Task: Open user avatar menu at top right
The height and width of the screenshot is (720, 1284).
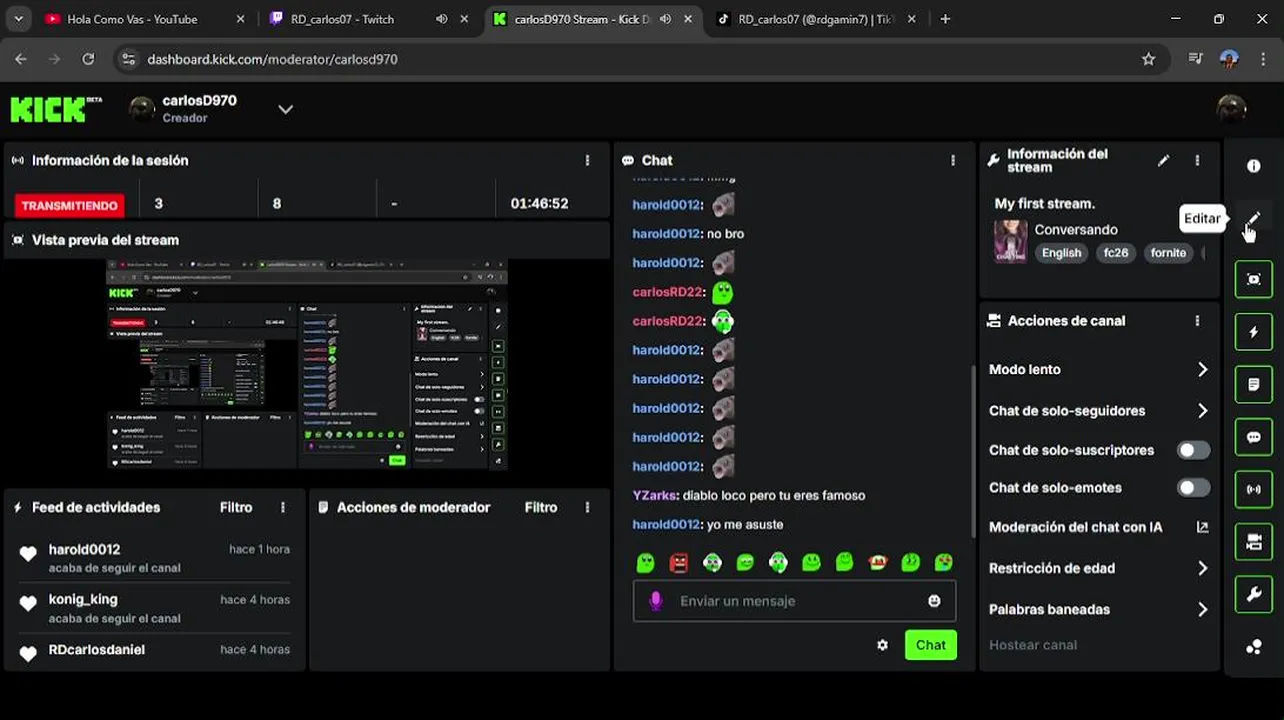Action: [x=1231, y=109]
